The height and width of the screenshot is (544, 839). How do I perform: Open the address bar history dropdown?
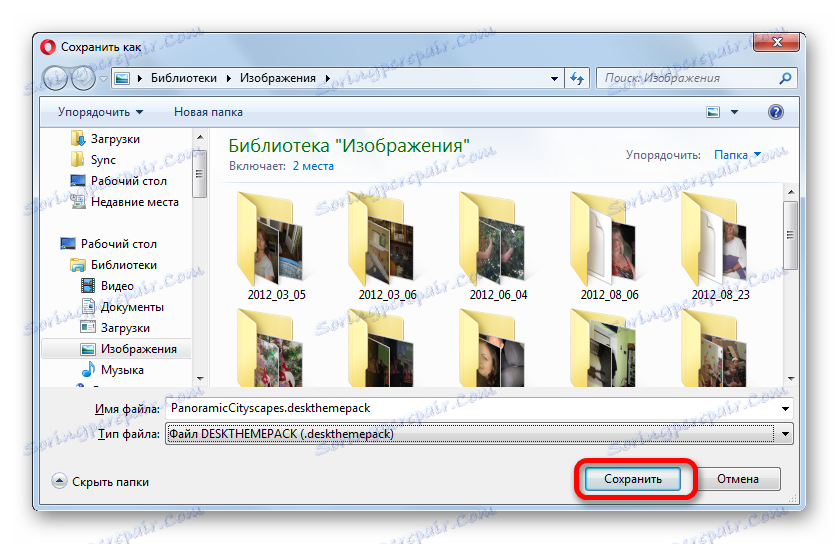[x=554, y=79]
